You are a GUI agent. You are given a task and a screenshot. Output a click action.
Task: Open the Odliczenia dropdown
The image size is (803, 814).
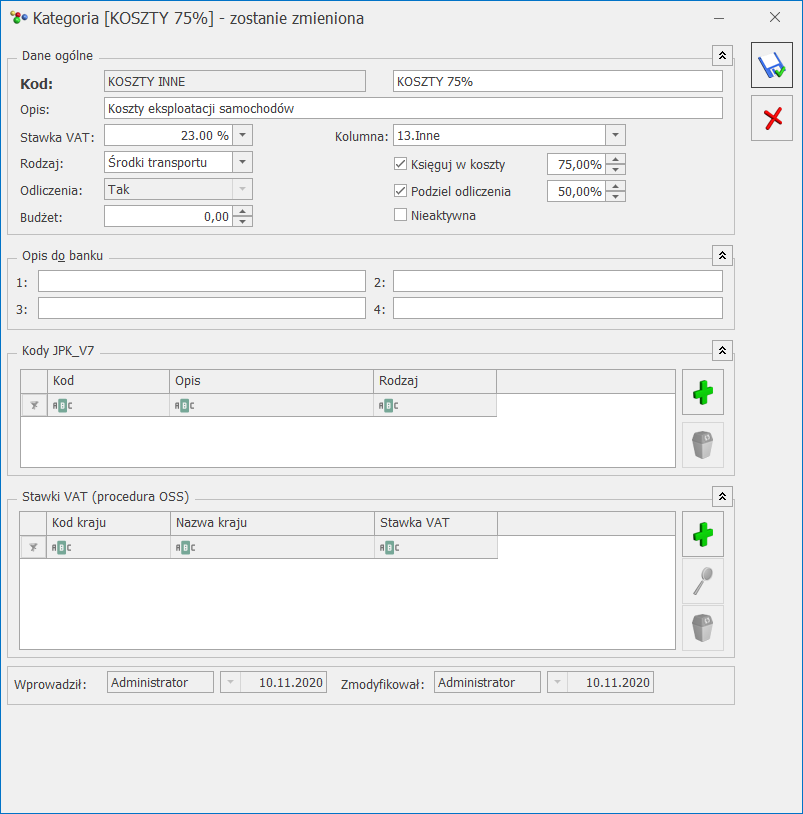[x=242, y=189]
